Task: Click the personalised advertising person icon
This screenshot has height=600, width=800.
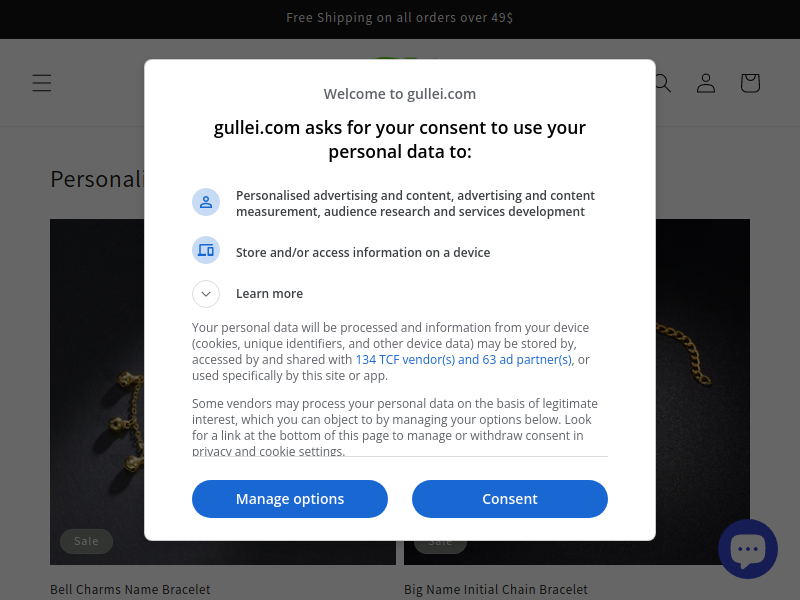Action: (206, 202)
